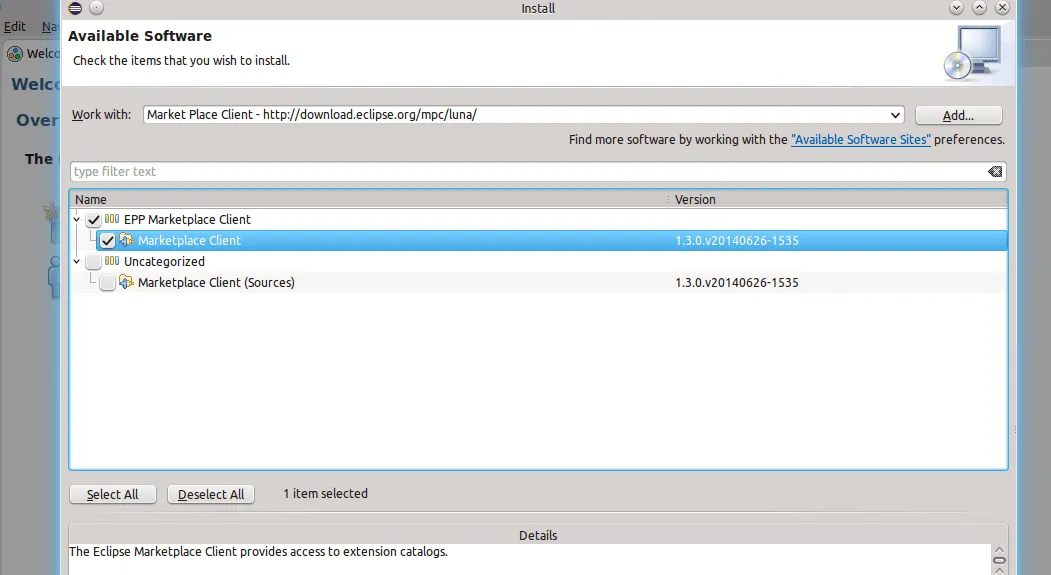
Task: Click the Welcome tab icon behind the dialog
Action: click(x=15, y=54)
